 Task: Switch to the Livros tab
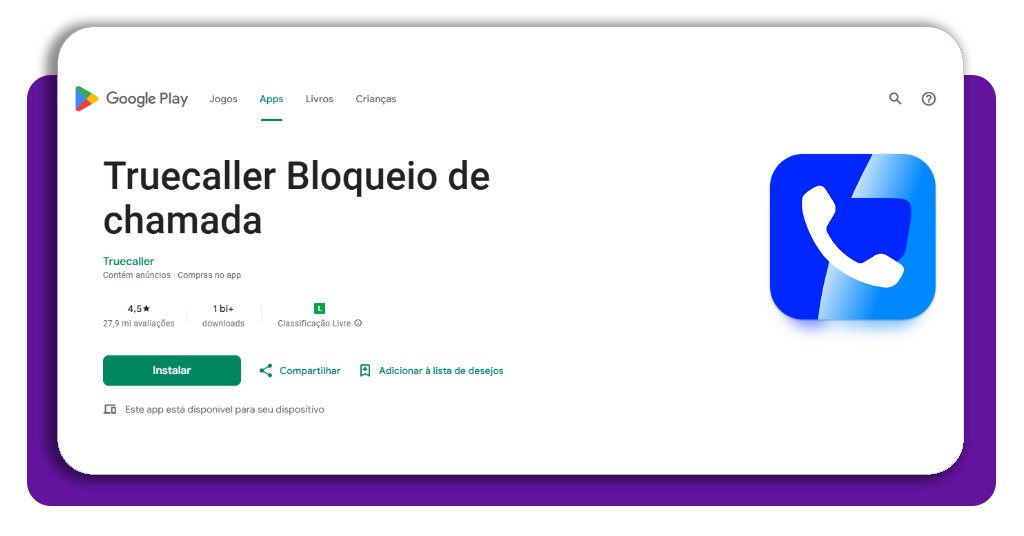click(x=319, y=99)
